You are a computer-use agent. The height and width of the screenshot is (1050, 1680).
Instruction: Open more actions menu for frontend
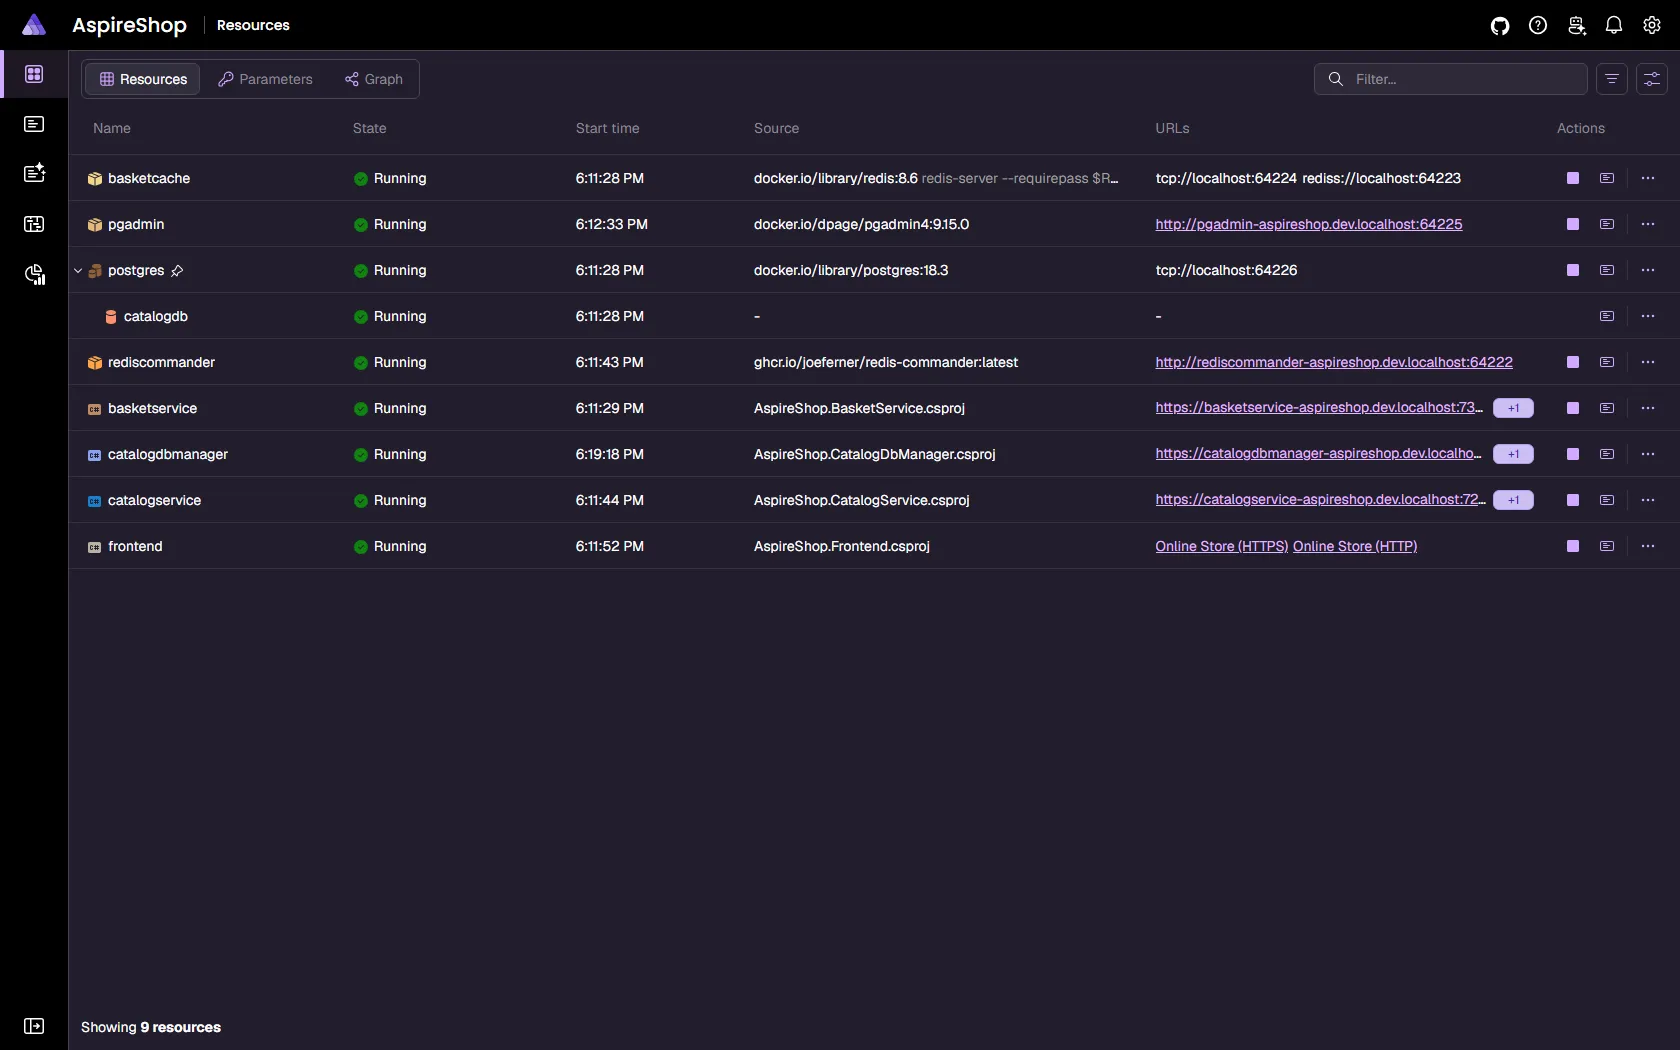click(1648, 546)
